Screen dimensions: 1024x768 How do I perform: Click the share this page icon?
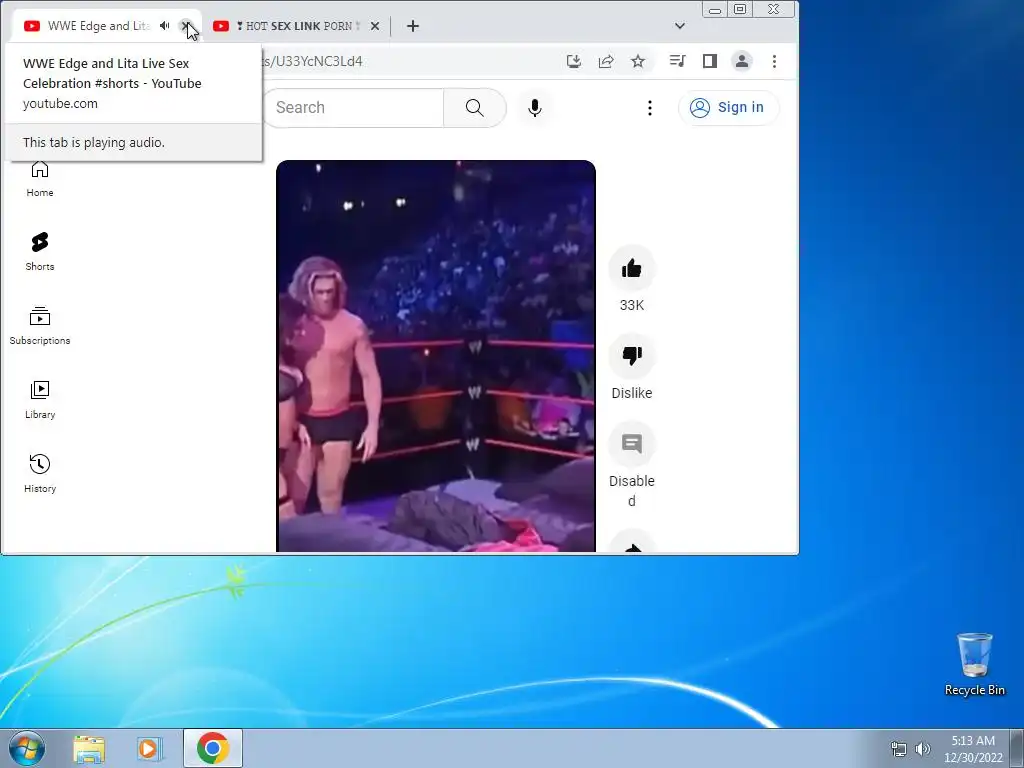(606, 61)
